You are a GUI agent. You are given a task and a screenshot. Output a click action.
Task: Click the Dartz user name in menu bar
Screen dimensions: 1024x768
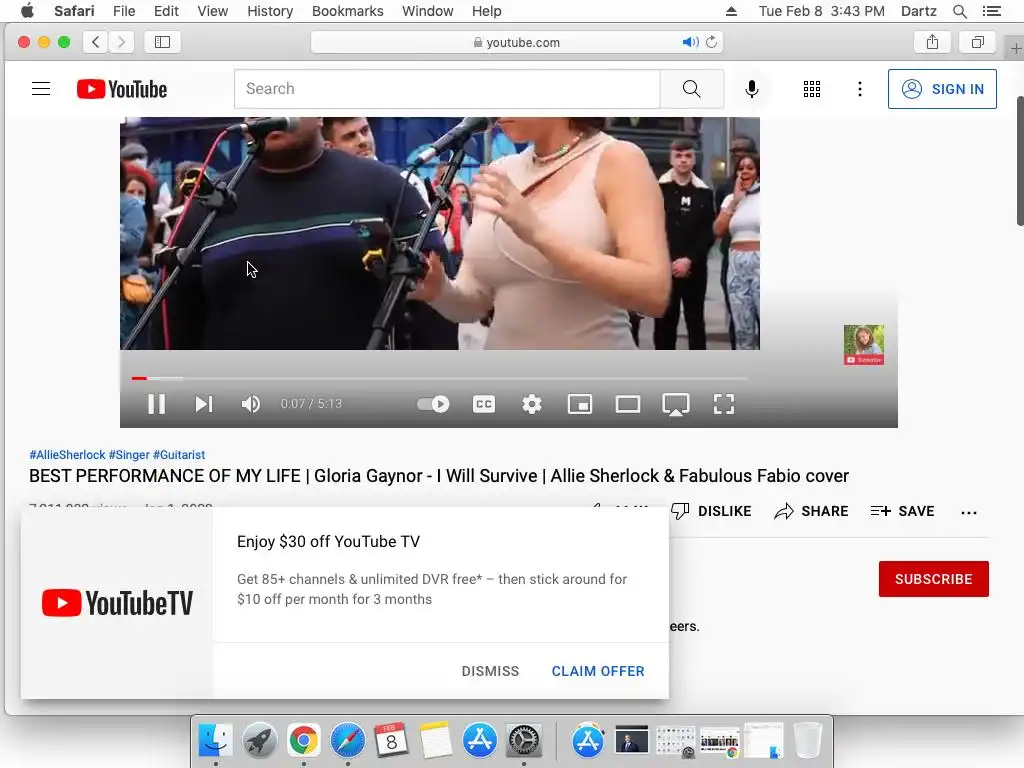point(918,11)
